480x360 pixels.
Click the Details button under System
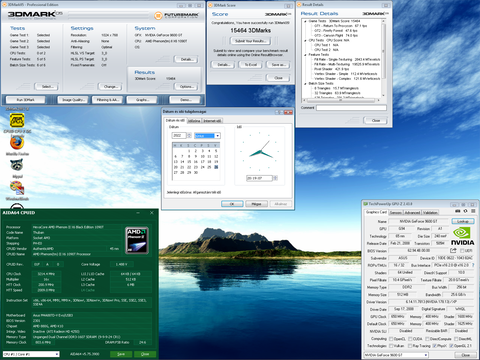tap(186, 59)
